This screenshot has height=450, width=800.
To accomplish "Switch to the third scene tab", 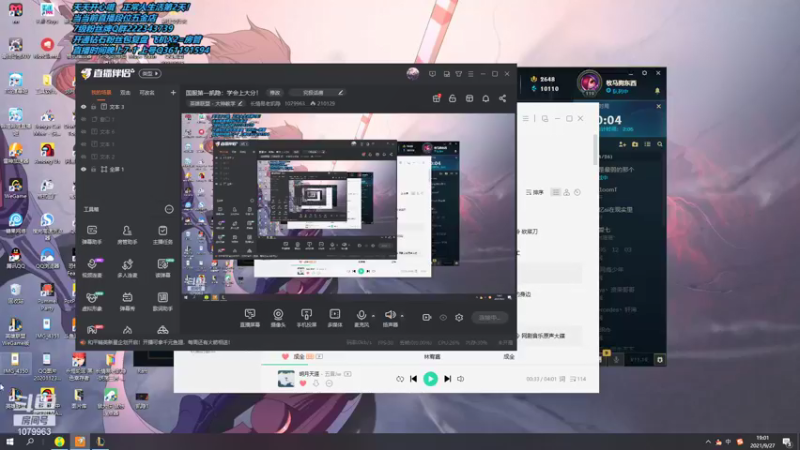I will point(147,93).
